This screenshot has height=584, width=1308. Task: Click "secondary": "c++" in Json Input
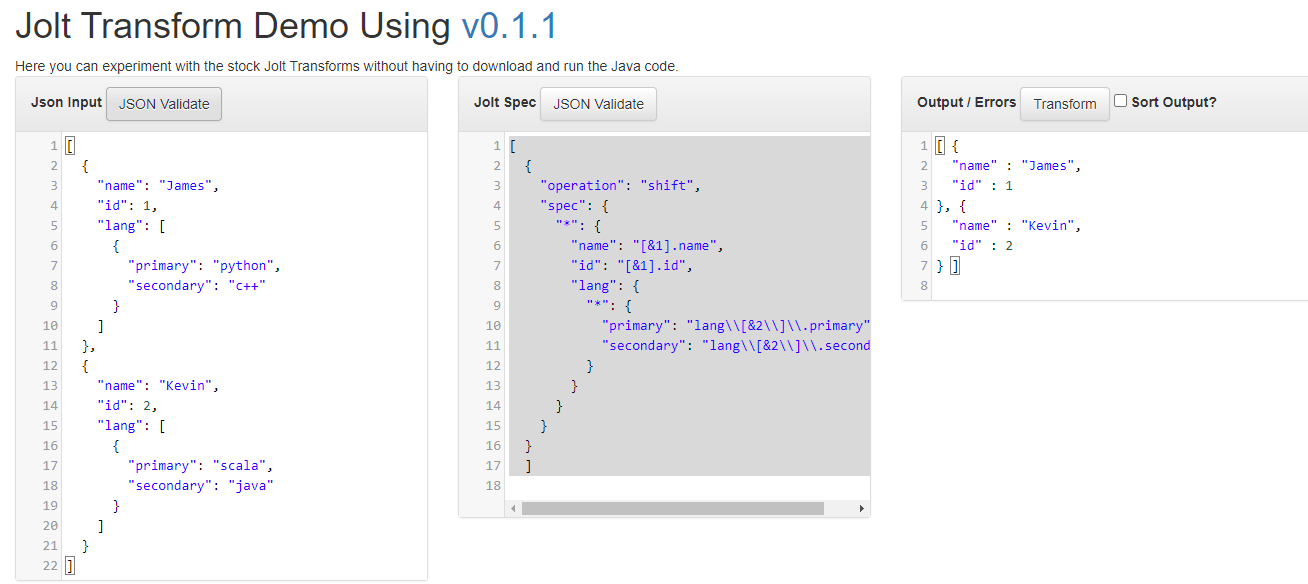point(197,286)
